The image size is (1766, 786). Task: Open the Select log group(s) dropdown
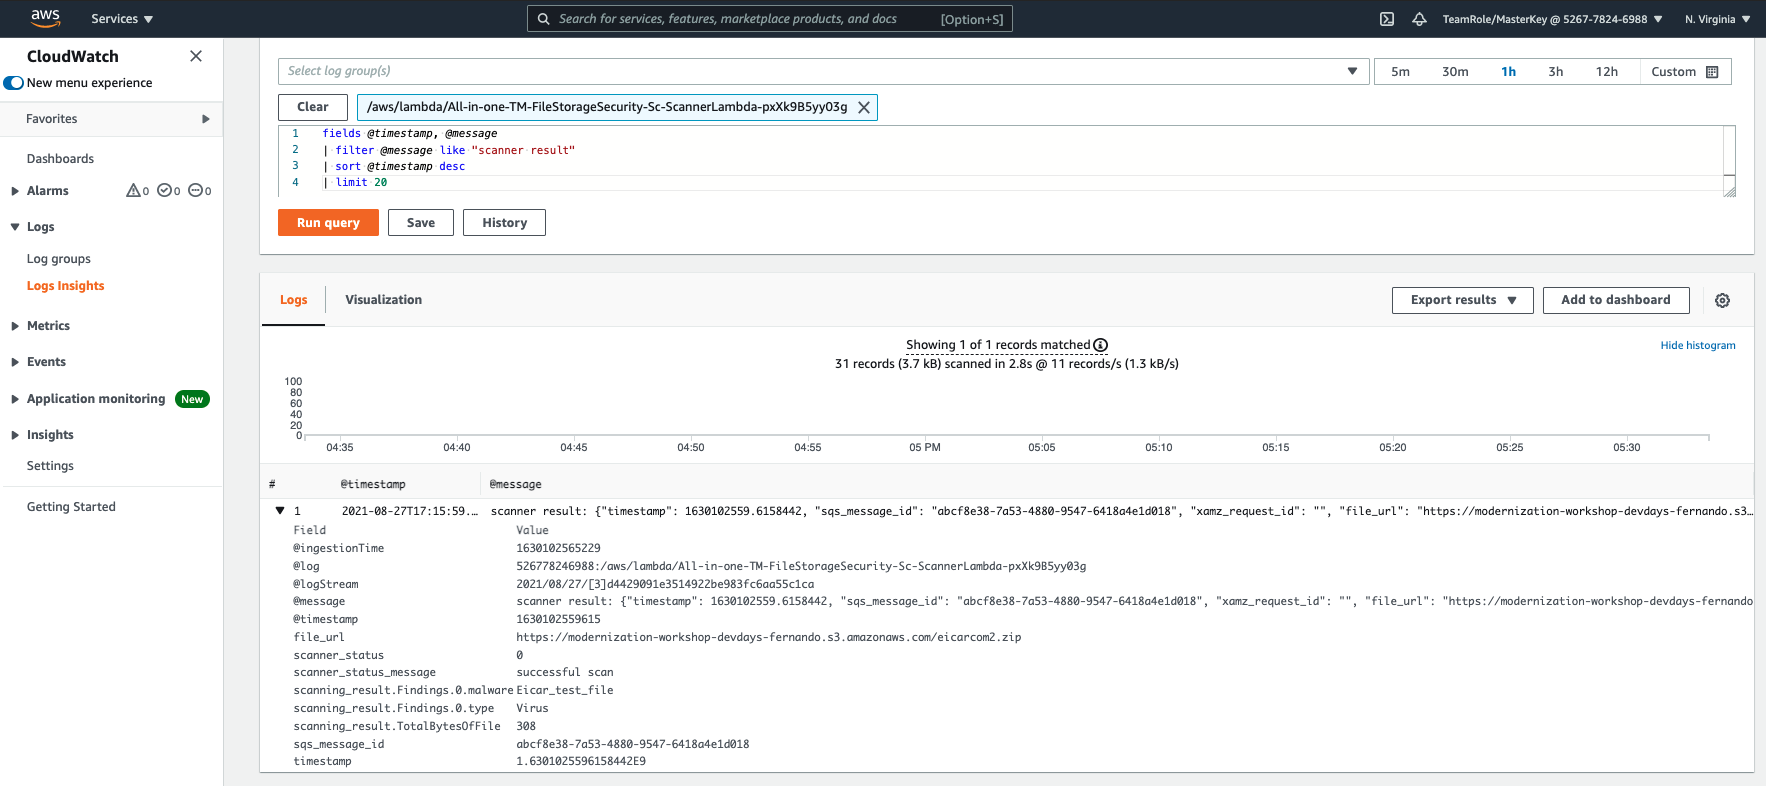click(x=823, y=71)
